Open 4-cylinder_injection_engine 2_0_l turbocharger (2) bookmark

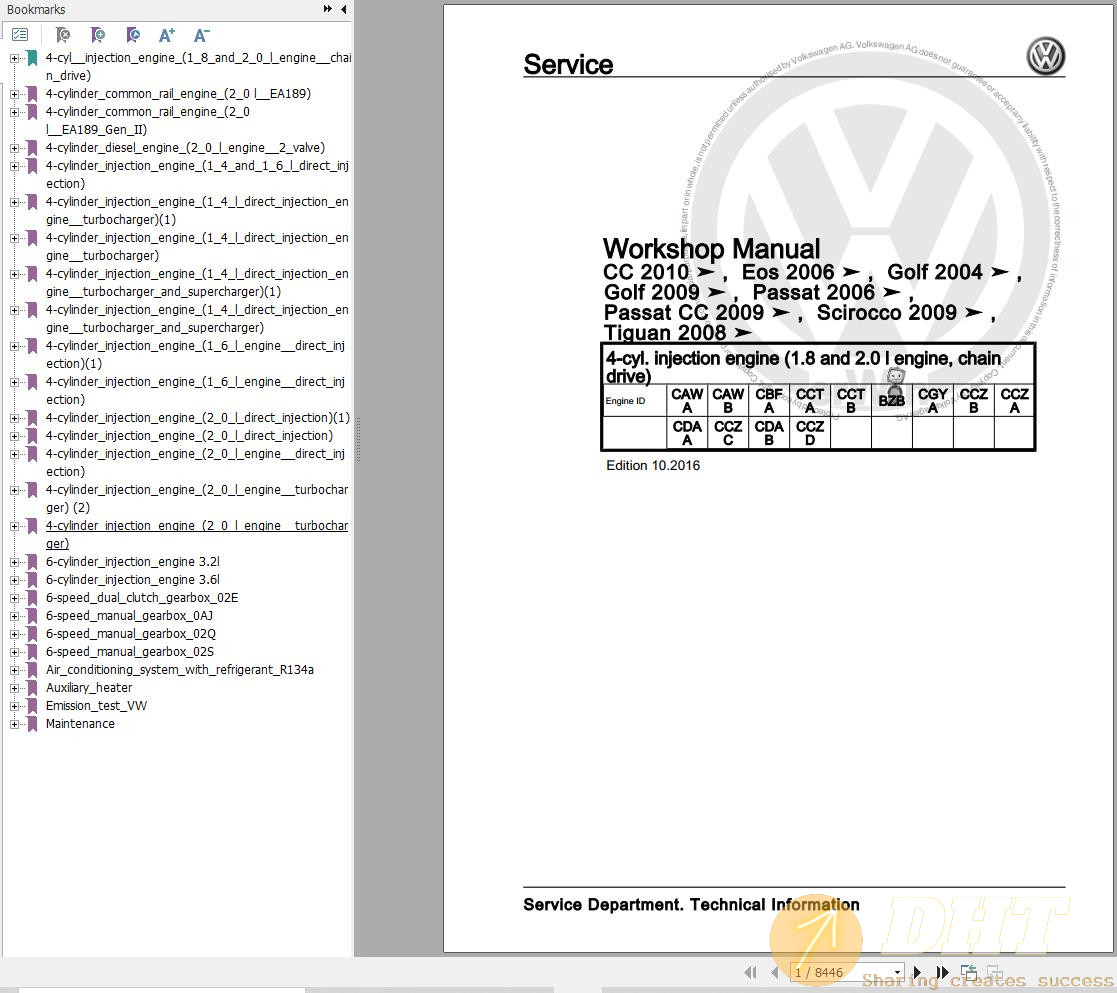pyautogui.click(x=197, y=499)
